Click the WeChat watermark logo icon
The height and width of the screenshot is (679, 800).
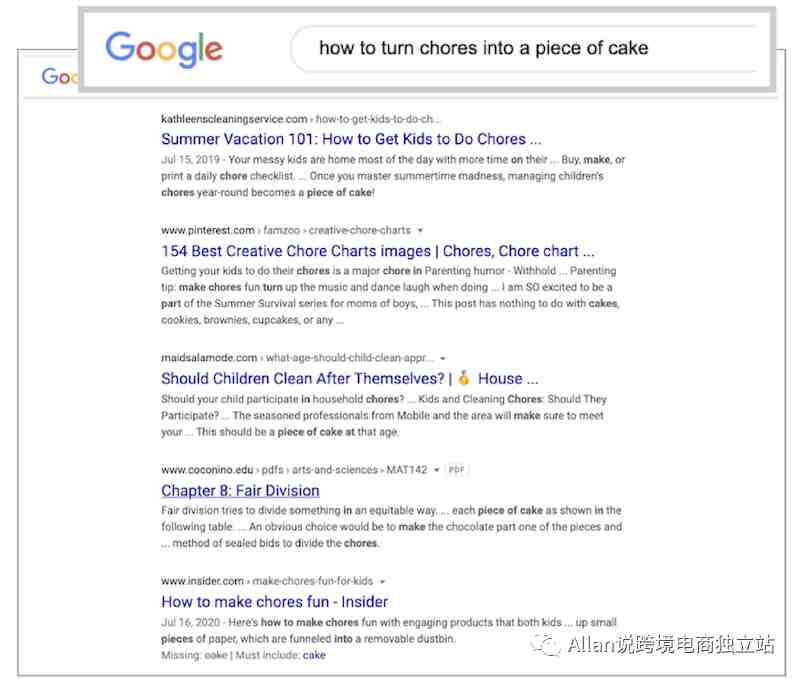click(x=546, y=645)
